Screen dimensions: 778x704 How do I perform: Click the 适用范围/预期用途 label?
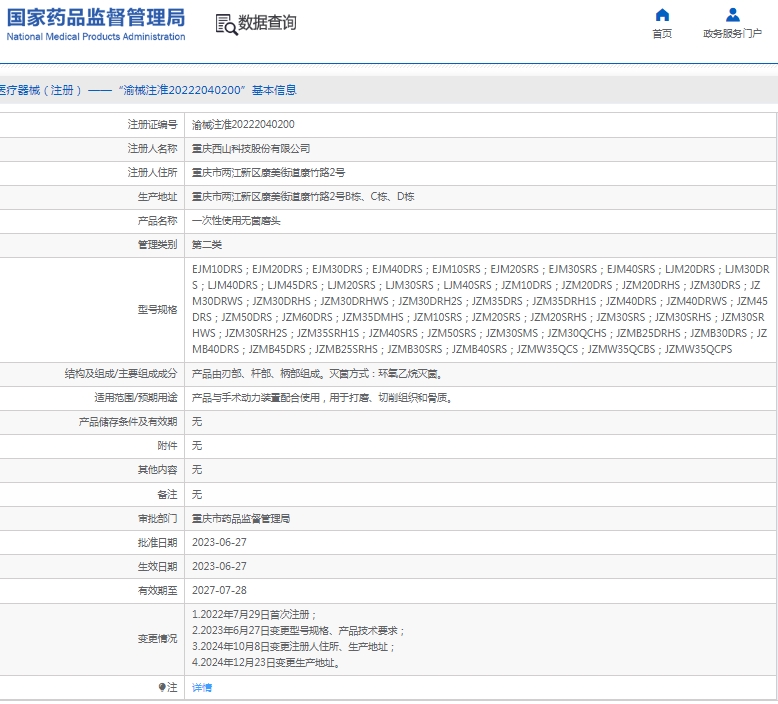pos(135,398)
